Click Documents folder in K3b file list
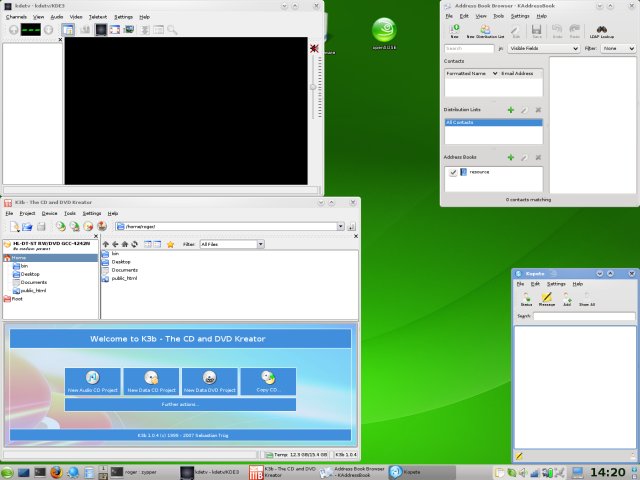640x480 pixels. click(x=124, y=270)
